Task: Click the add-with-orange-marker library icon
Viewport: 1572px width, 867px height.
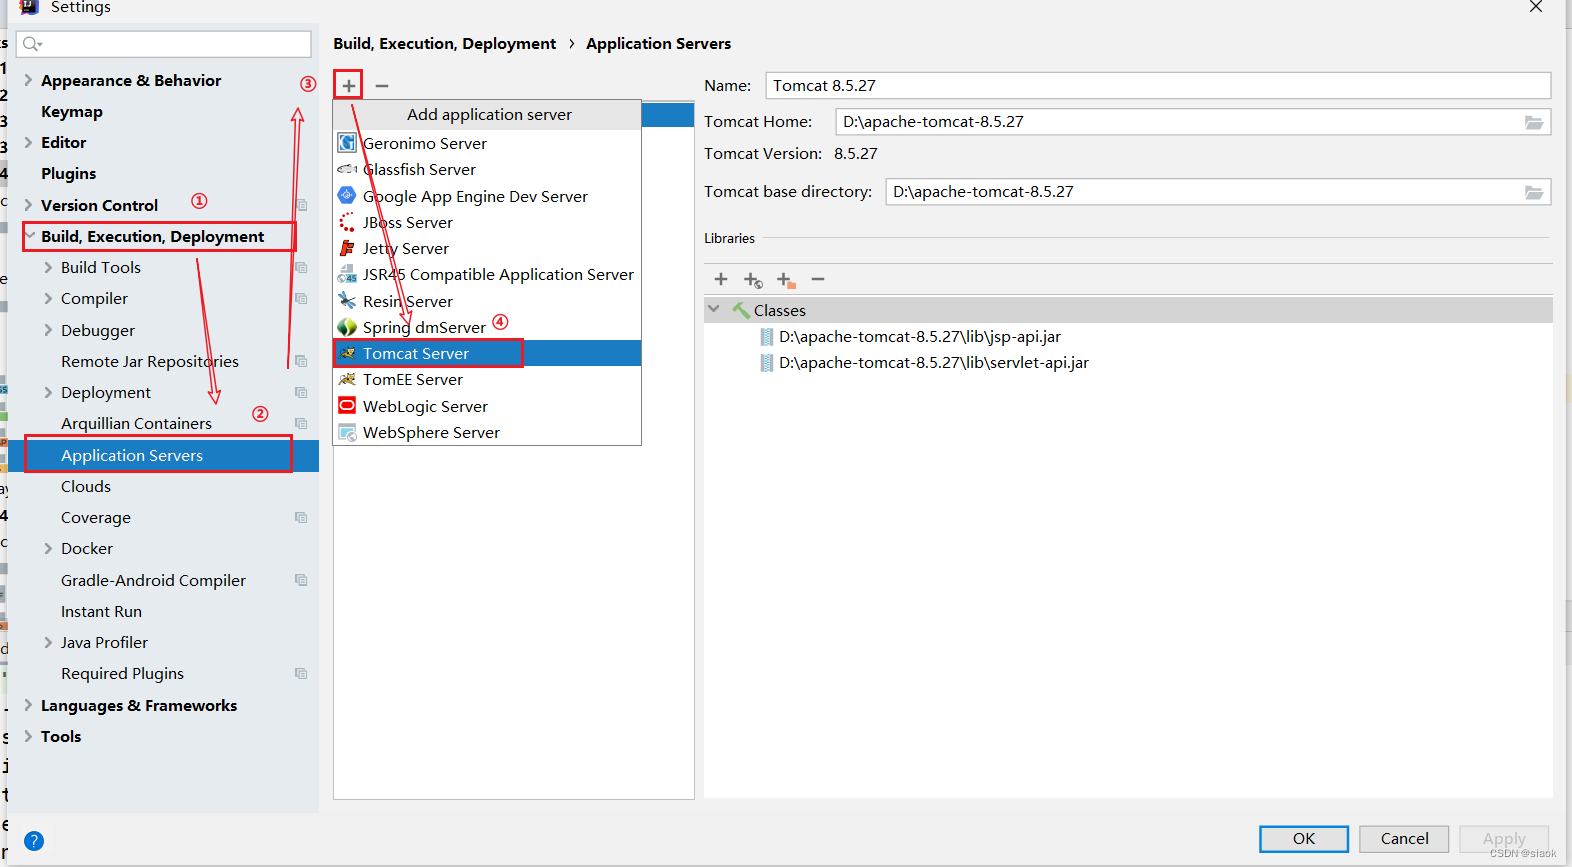Action: 786,280
